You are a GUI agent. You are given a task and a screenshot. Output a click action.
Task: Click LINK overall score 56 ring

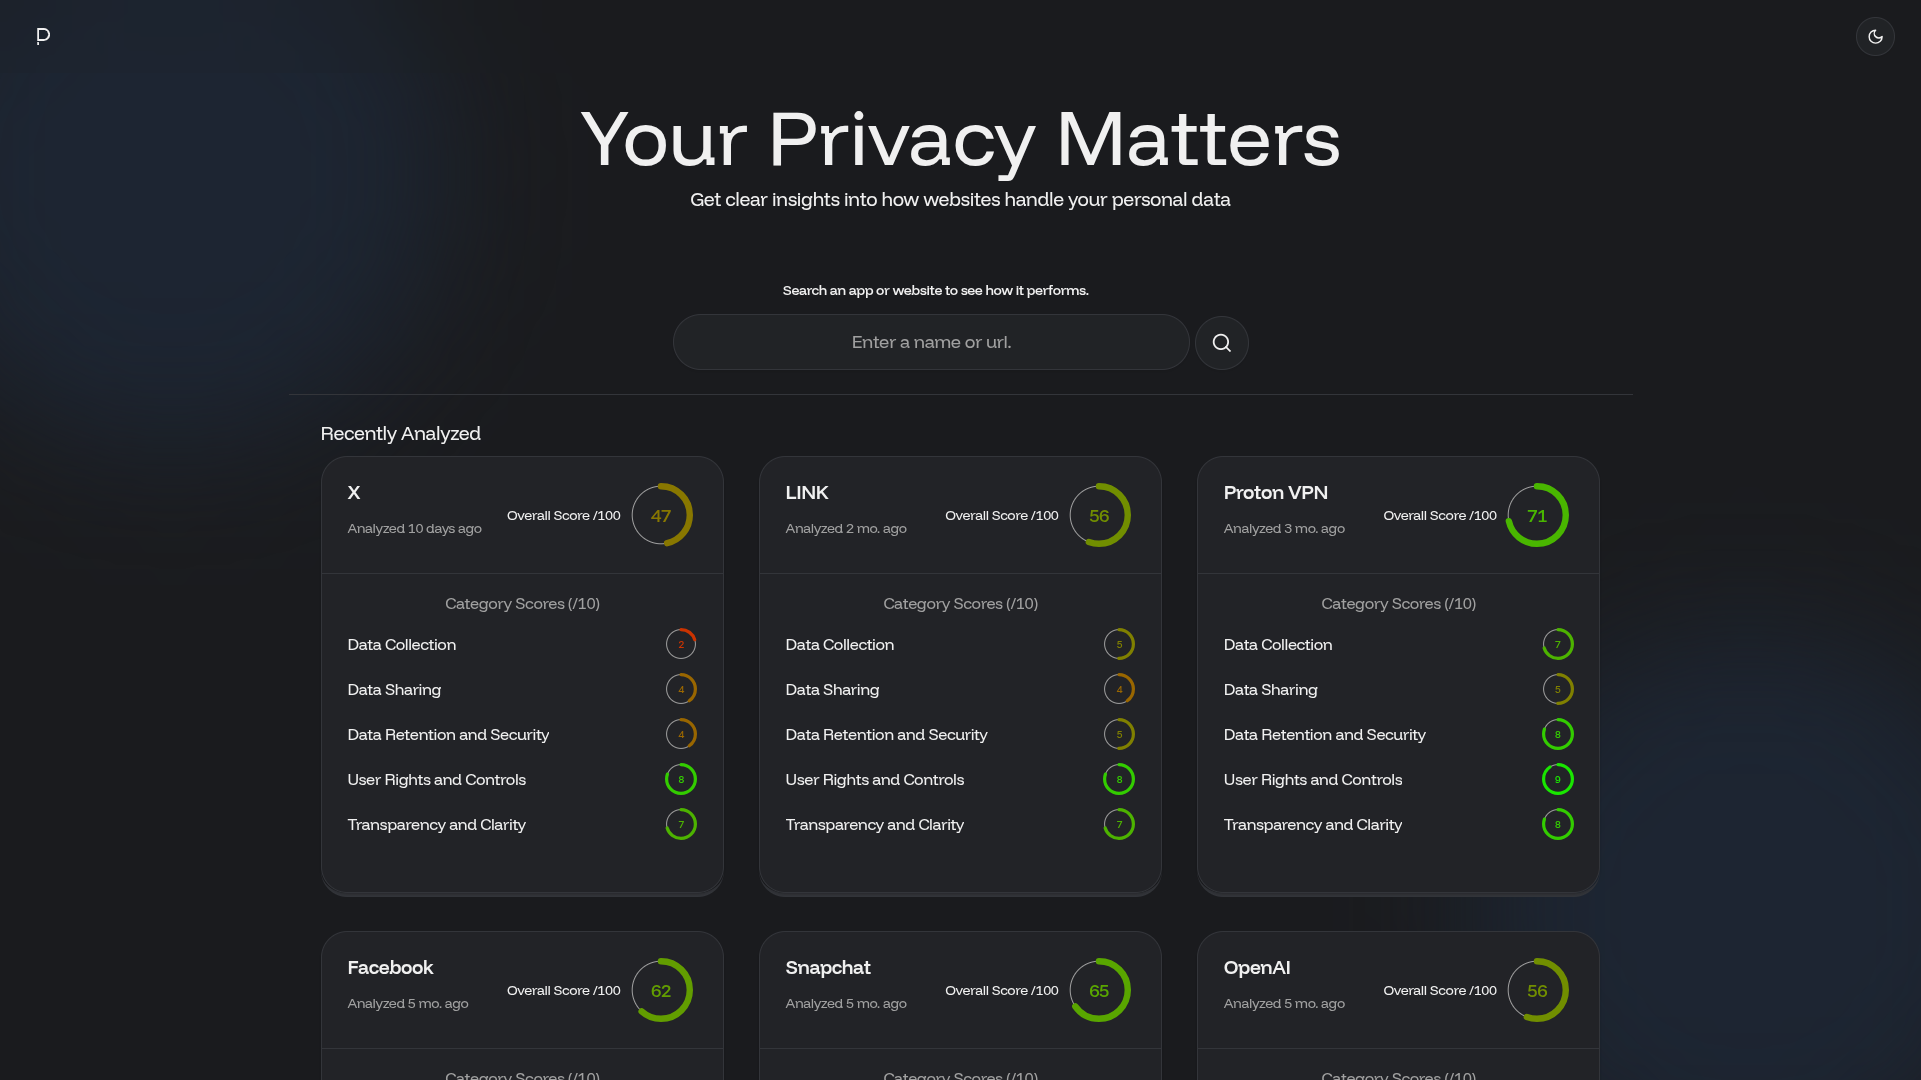(1099, 515)
